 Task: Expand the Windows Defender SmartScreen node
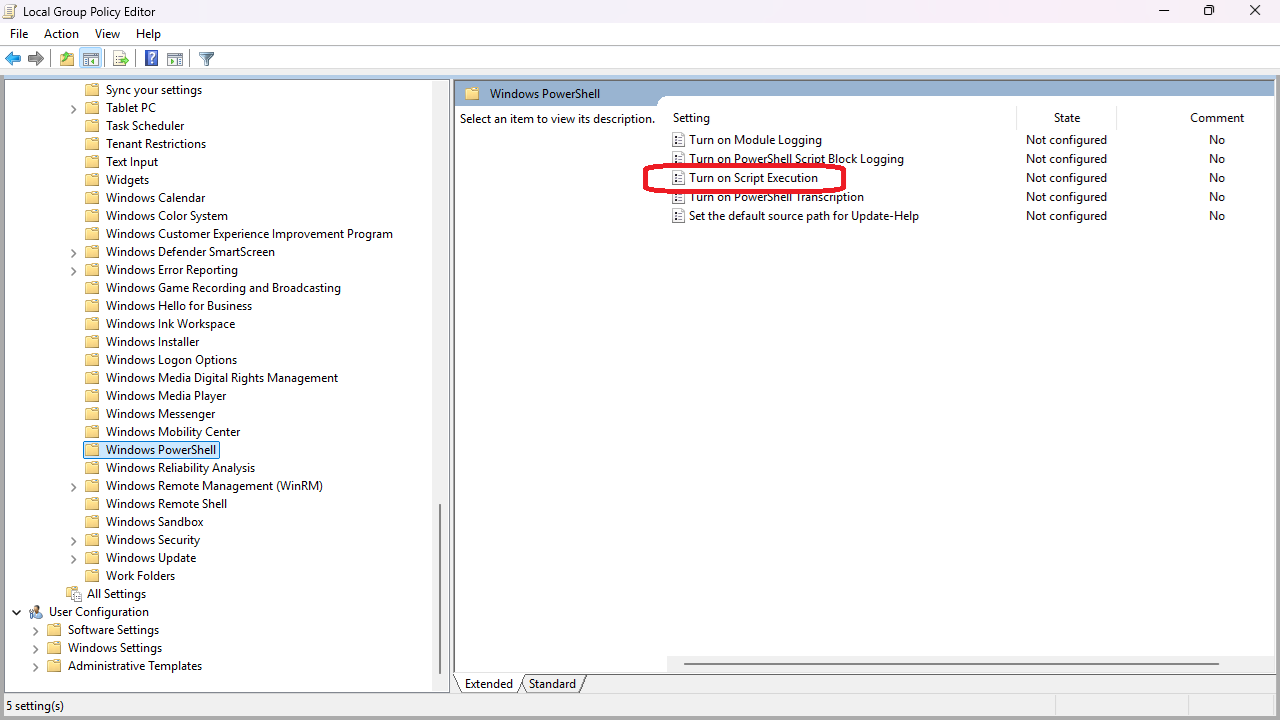point(74,253)
